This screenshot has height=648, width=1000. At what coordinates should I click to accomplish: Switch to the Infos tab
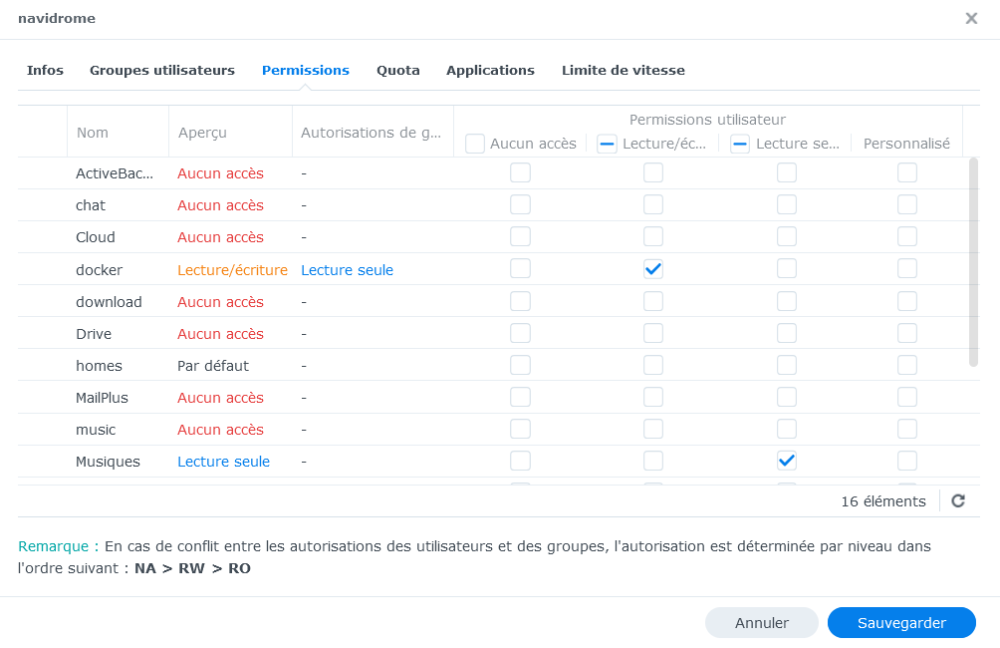(45, 70)
